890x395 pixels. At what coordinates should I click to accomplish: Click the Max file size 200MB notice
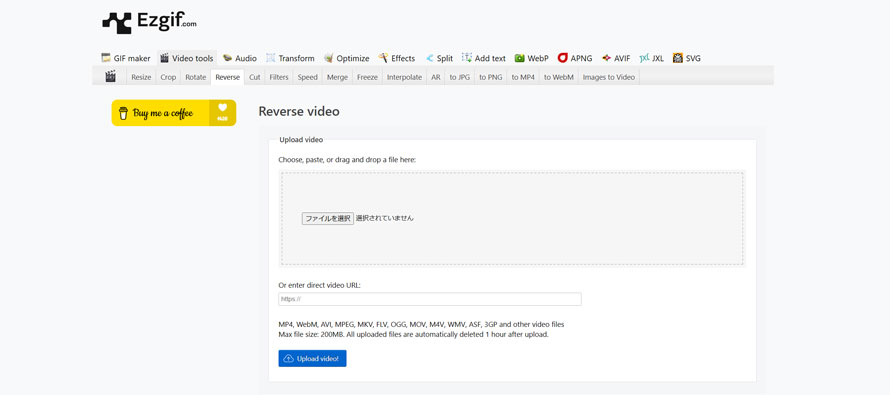413,334
